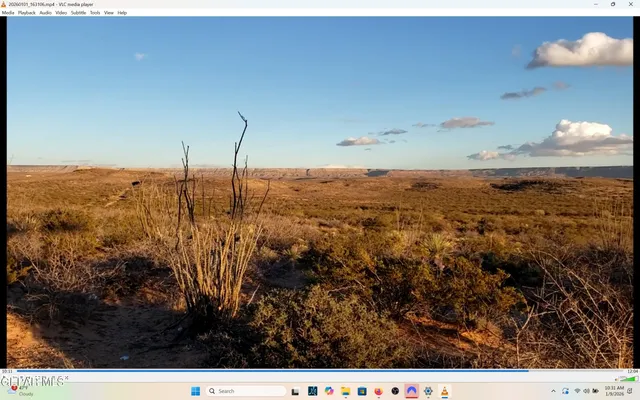
Task: Show hidden system tray icons
Action: [x=553, y=391]
